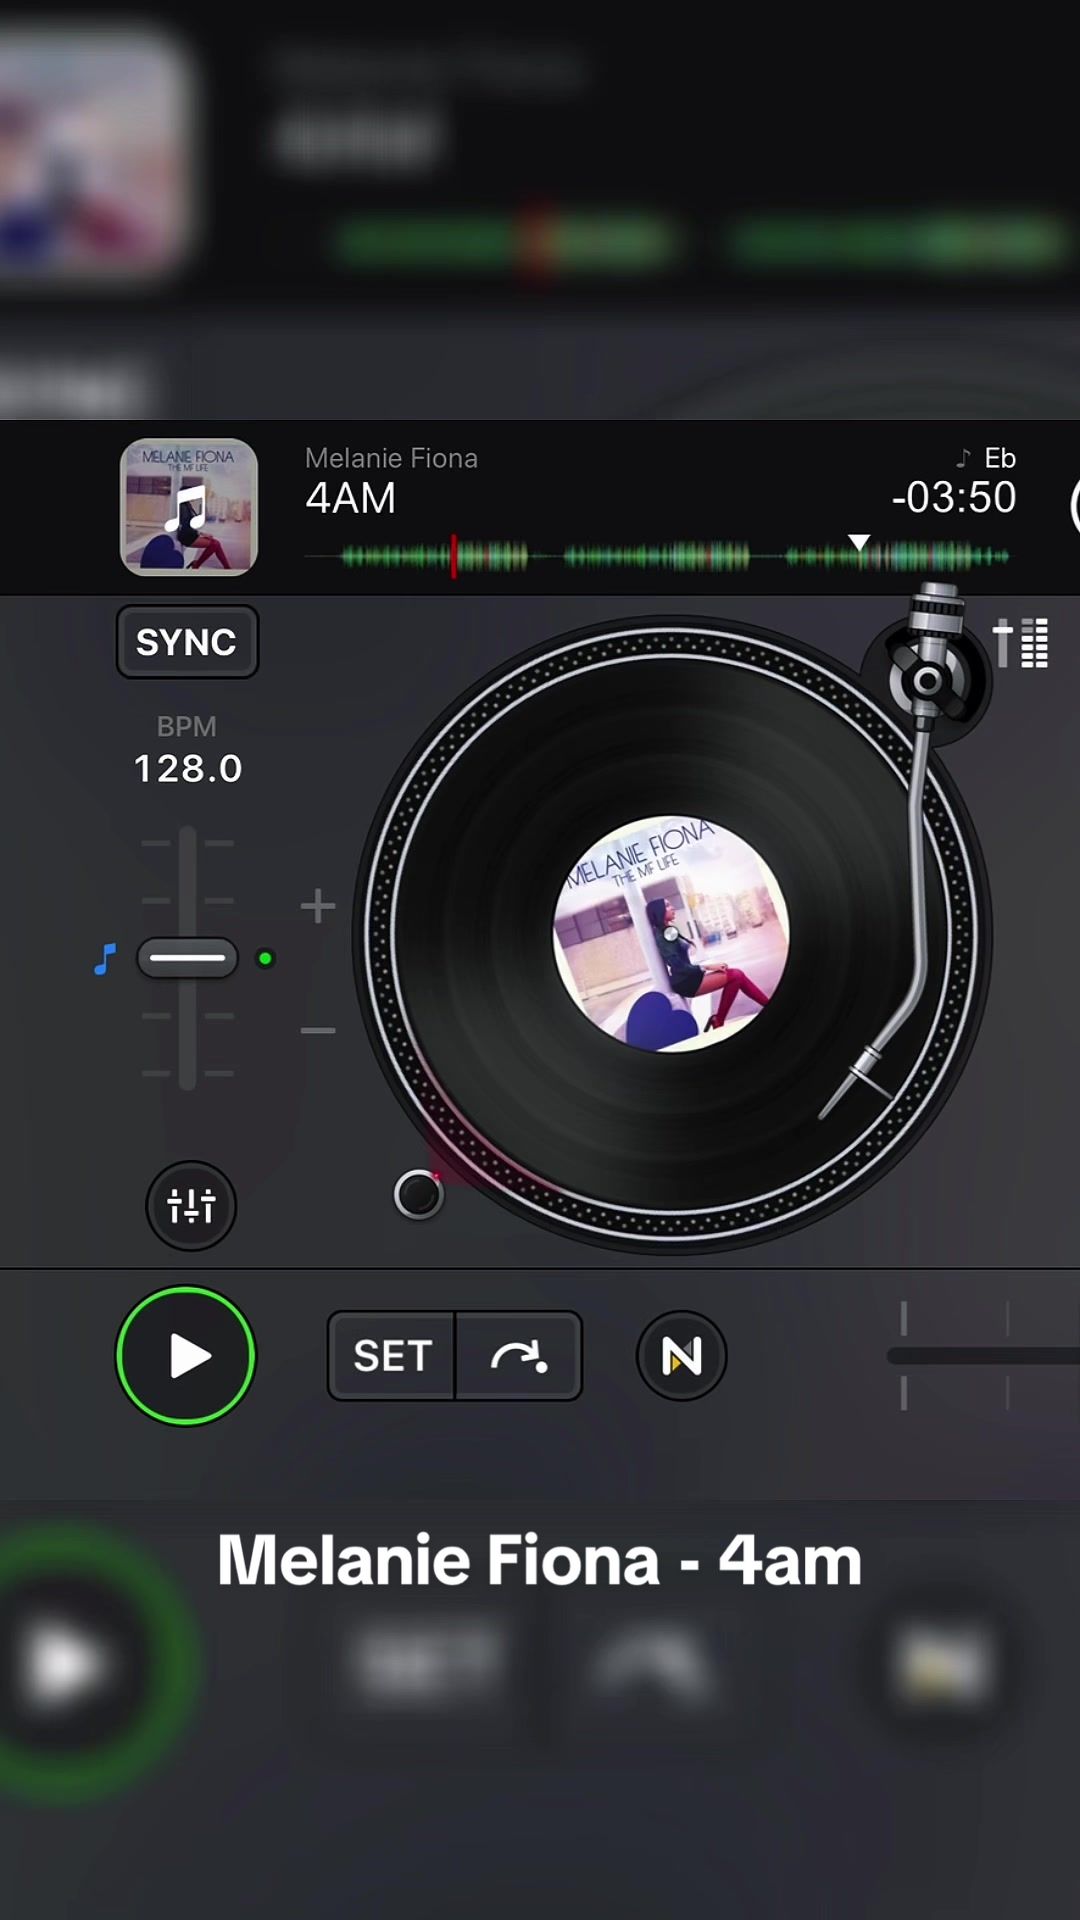Select the BPM value 128.0

pos(188,768)
